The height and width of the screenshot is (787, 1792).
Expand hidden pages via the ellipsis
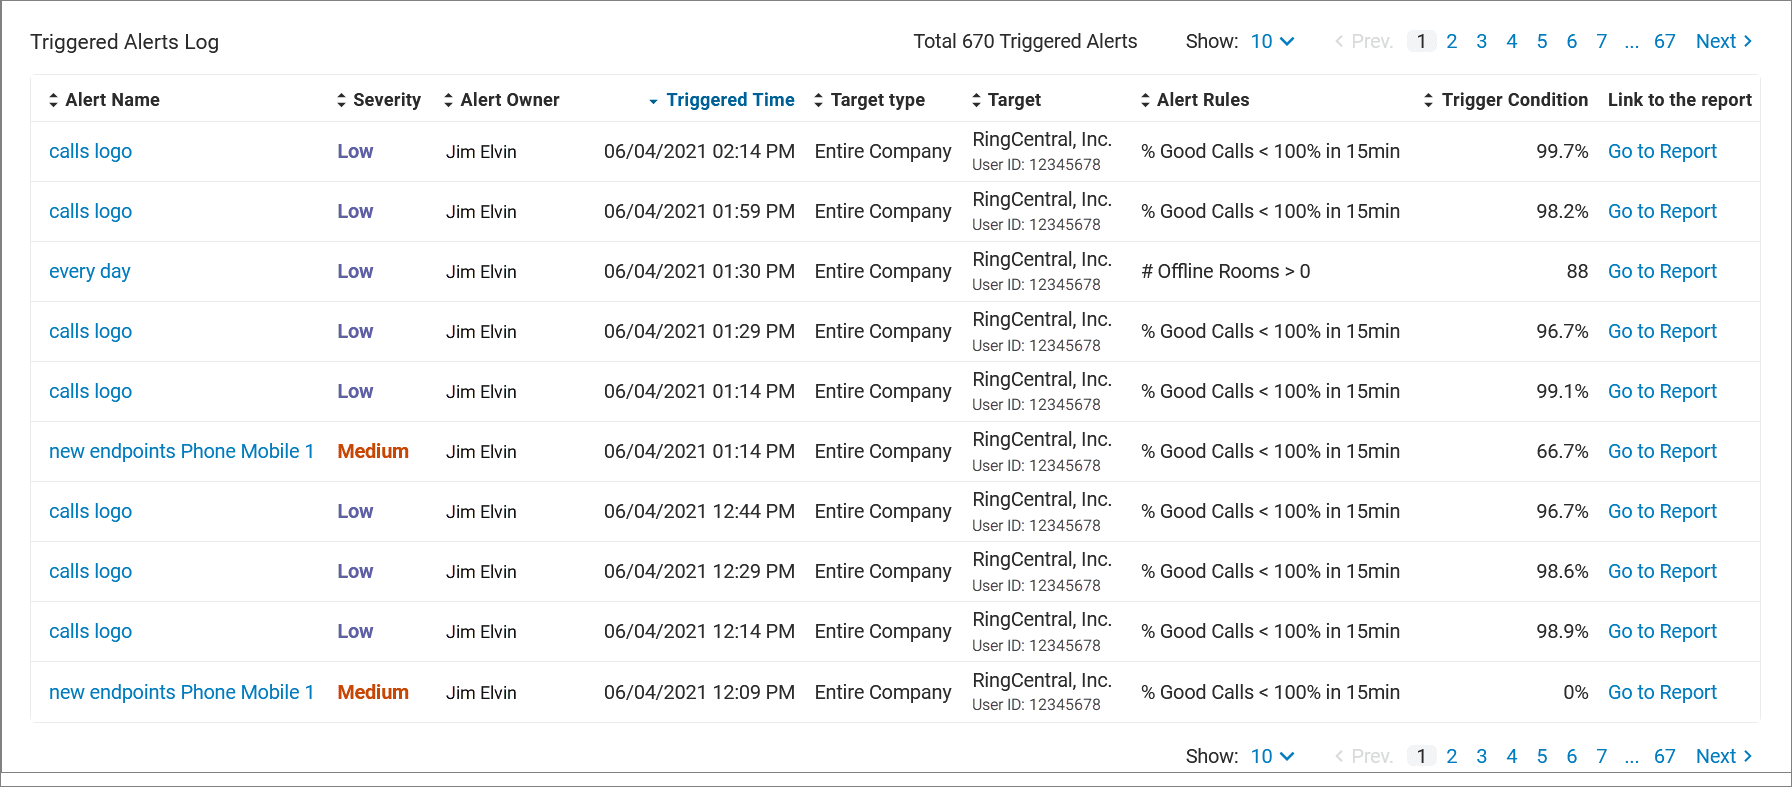click(x=1631, y=41)
